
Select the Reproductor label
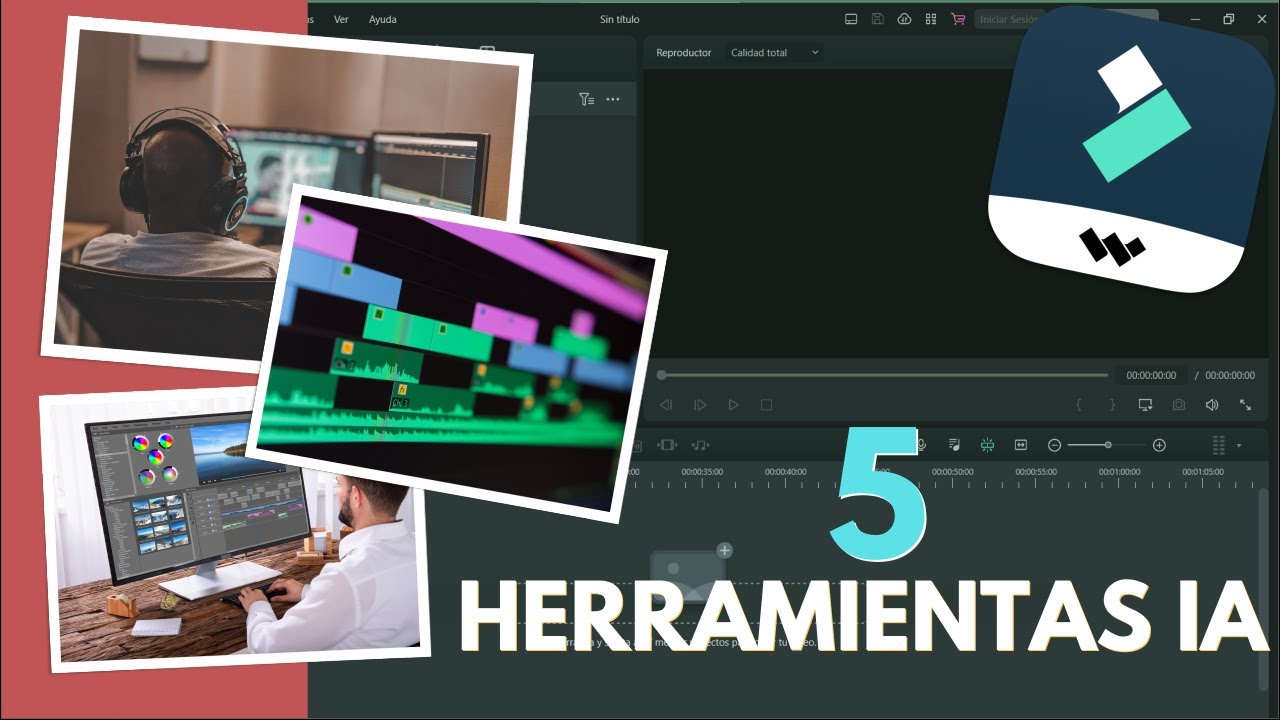(x=684, y=52)
